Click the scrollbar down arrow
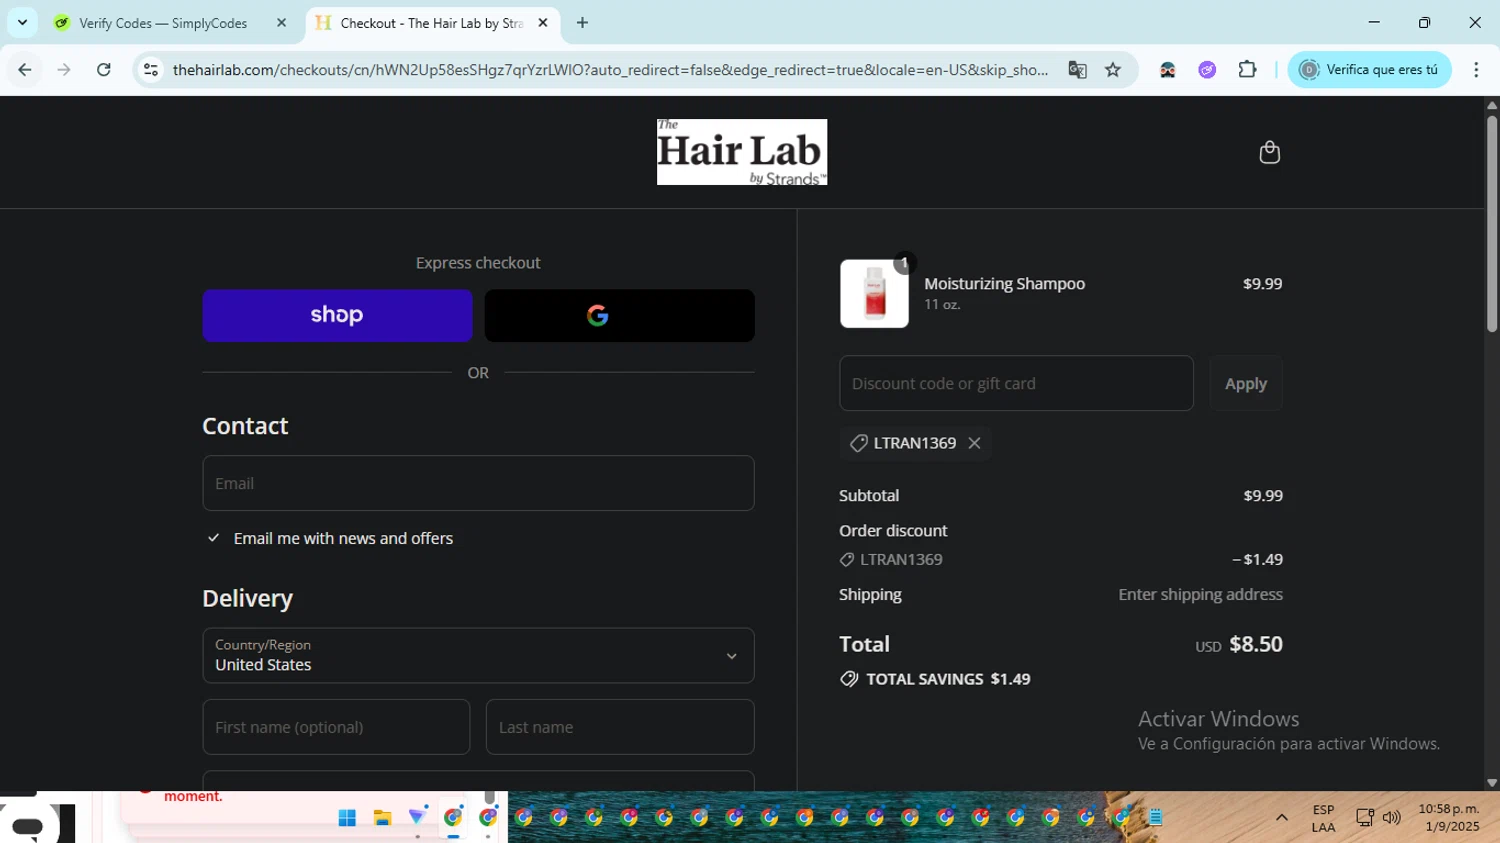1500x843 pixels. click(x=1492, y=783)
